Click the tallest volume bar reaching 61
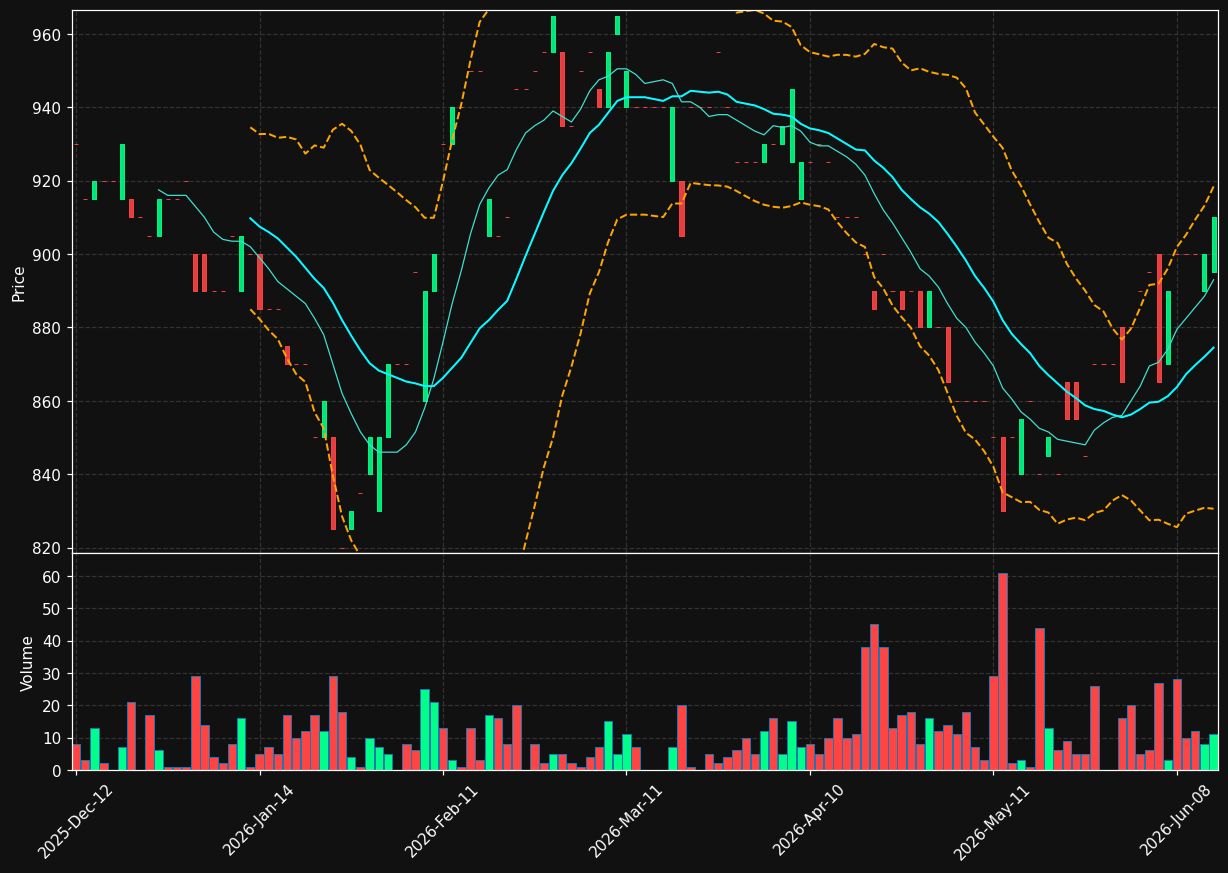Viewport: 1228px width, 873px height. [1003, 671]
